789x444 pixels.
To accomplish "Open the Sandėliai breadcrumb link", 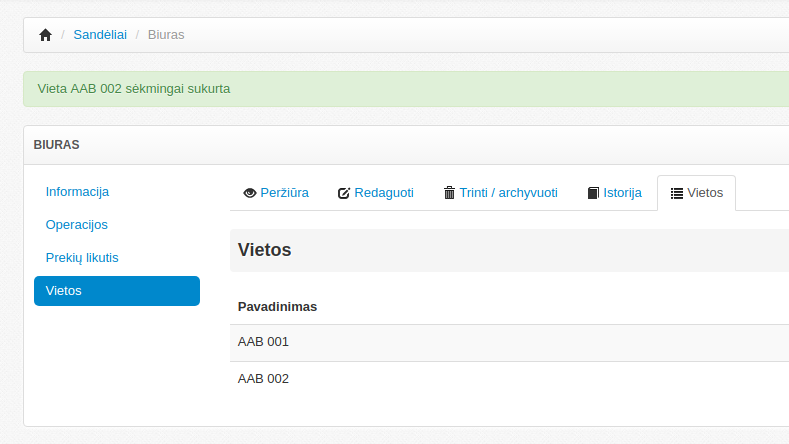I will [x=99, y=35].
